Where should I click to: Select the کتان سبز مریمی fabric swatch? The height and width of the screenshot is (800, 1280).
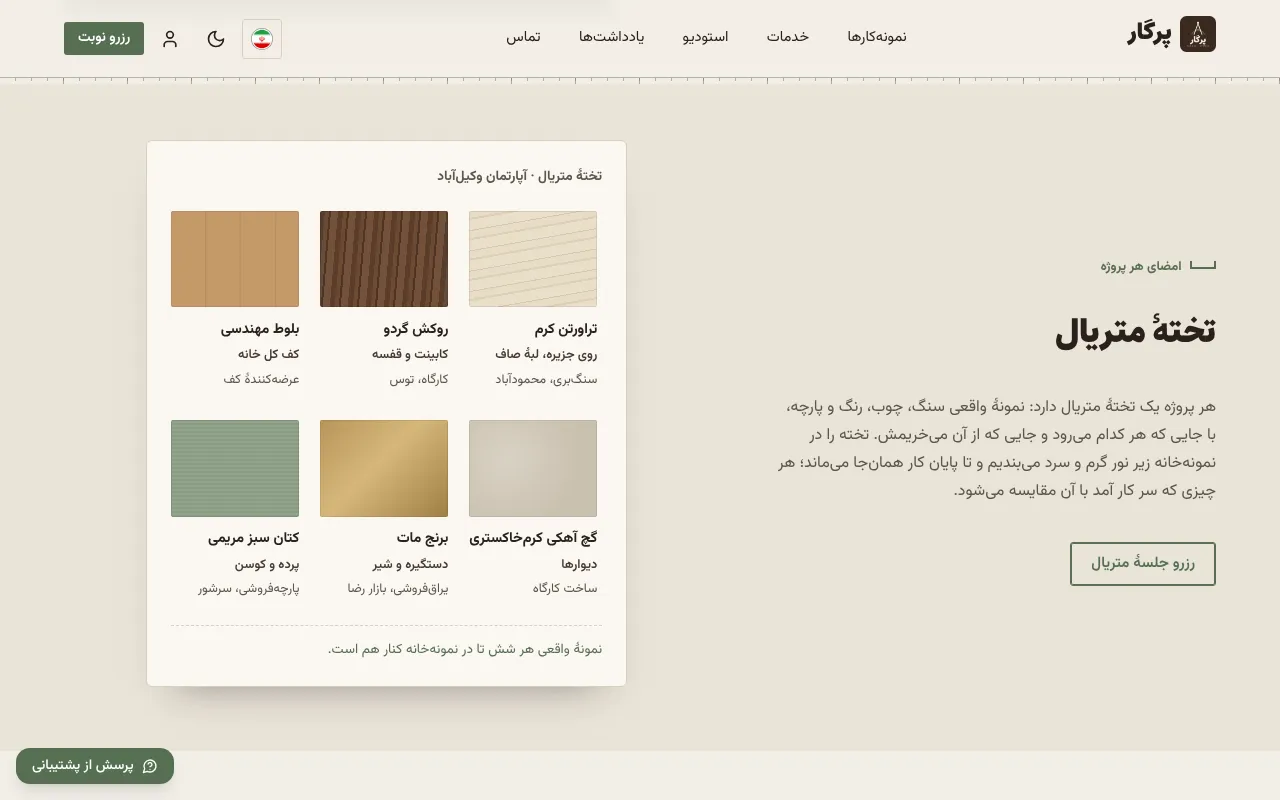pos(235,468)
